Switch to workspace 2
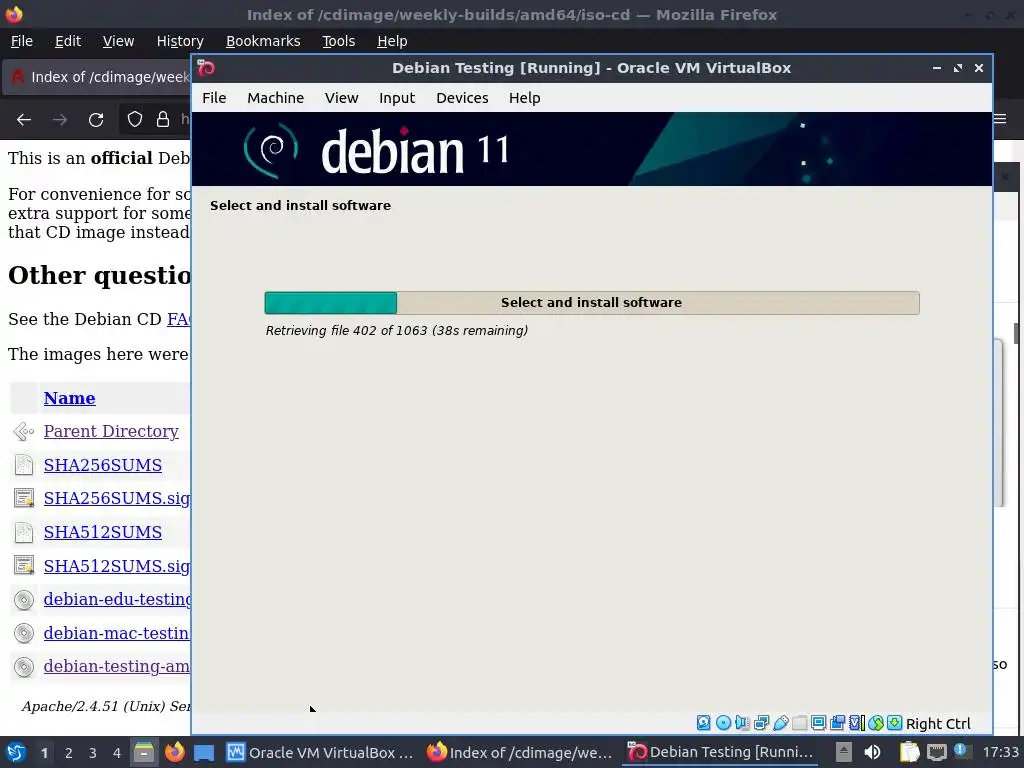The image size is (1024, 768). click(69, 753)
